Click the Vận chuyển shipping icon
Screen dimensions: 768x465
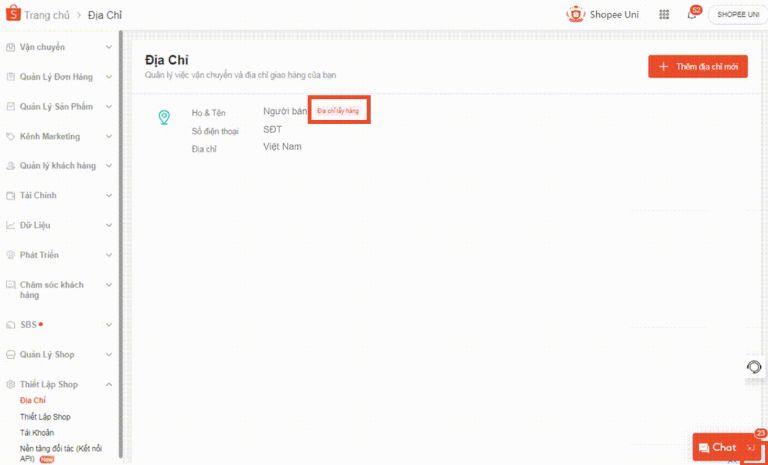pyautogui.click(x=10, y=48)
